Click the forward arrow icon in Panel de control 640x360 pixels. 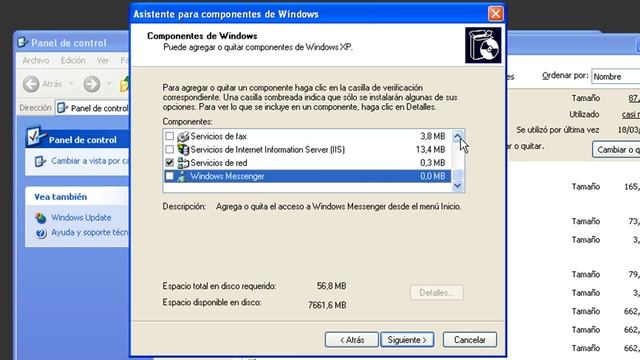91,84
